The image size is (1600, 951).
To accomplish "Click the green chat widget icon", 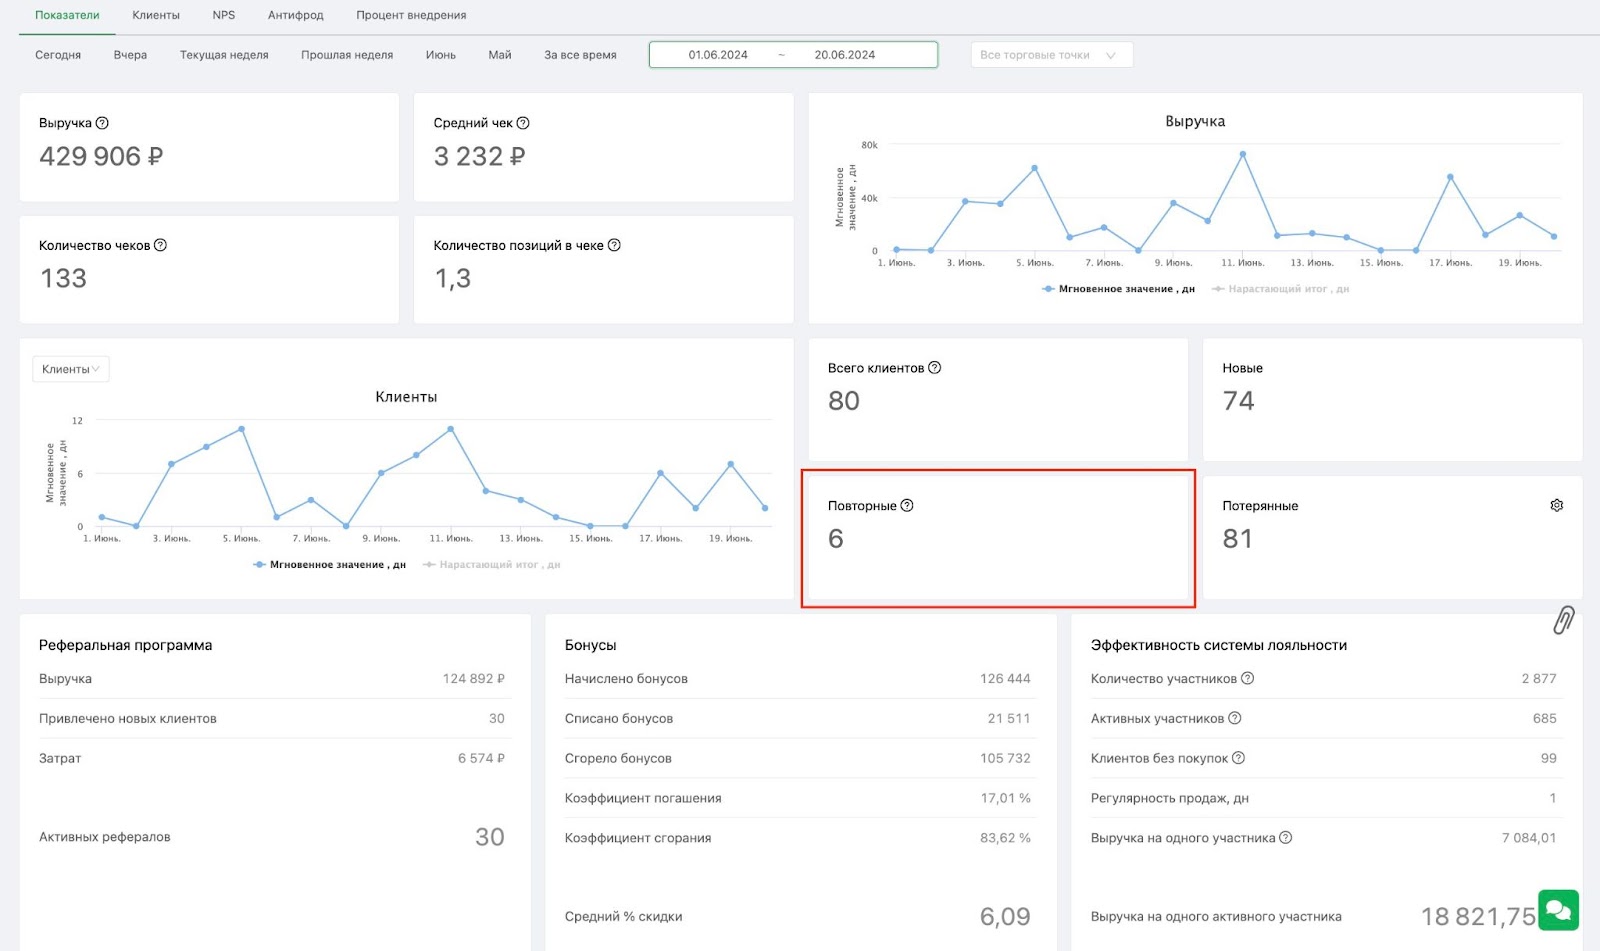I will click(1558, 910).
